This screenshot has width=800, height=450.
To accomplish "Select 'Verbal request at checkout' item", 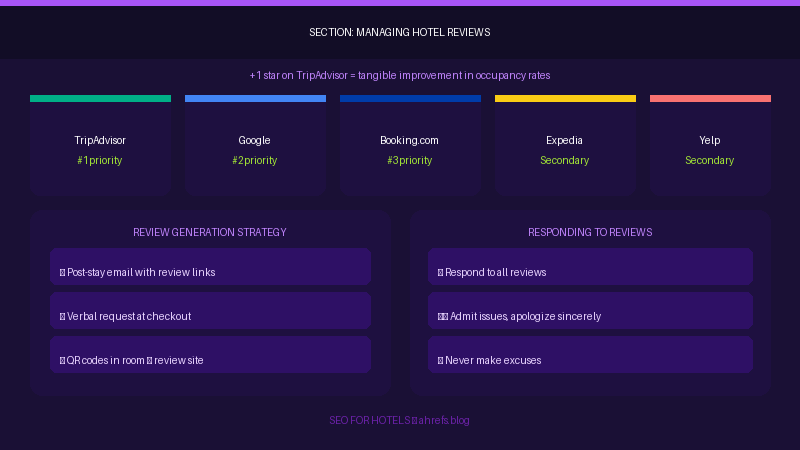I will 210,310.
